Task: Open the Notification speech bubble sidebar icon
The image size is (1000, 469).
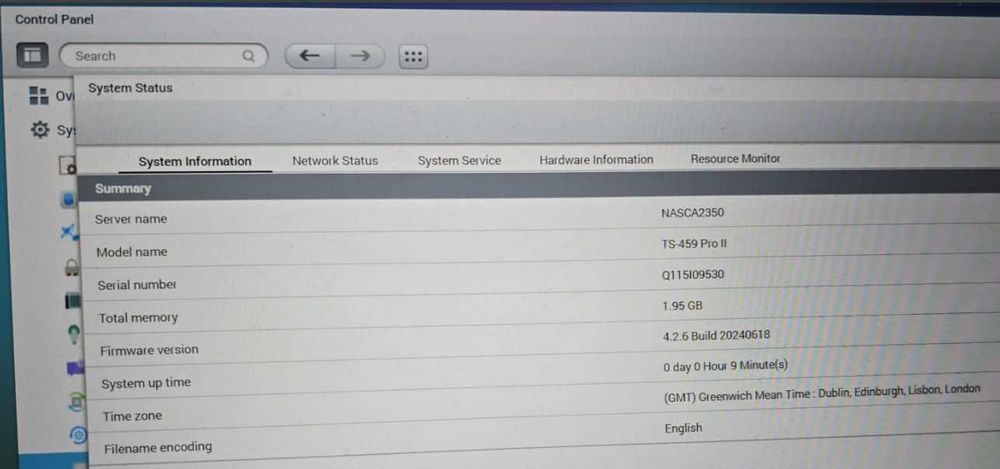Action: pyautogui.click(x=75, y=368)
